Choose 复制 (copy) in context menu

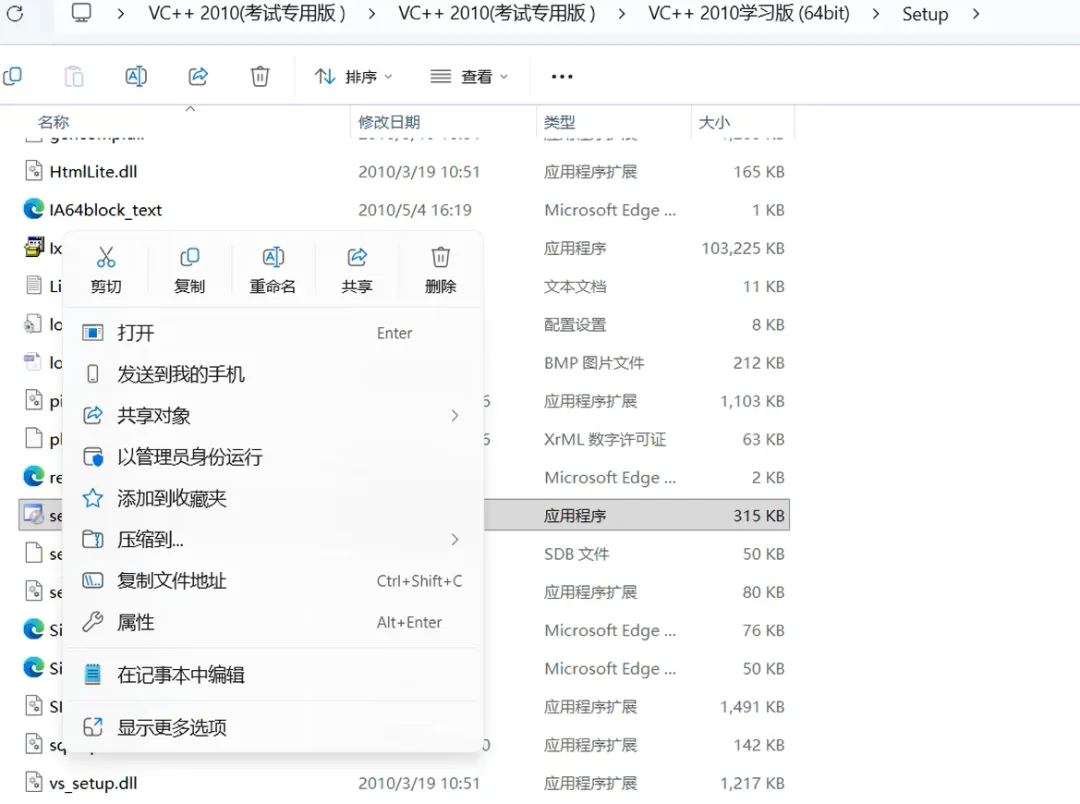[189, 270]
